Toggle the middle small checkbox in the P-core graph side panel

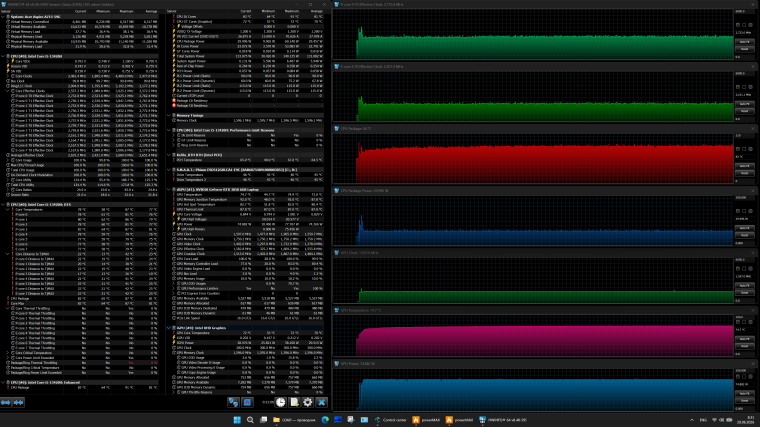pyautogui.click(x=744, y=25)
